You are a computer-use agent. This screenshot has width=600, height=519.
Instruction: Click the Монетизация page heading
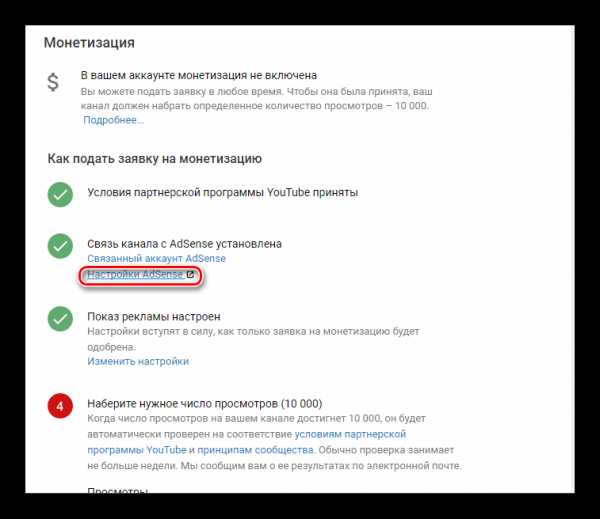click(x=89, y=42)
